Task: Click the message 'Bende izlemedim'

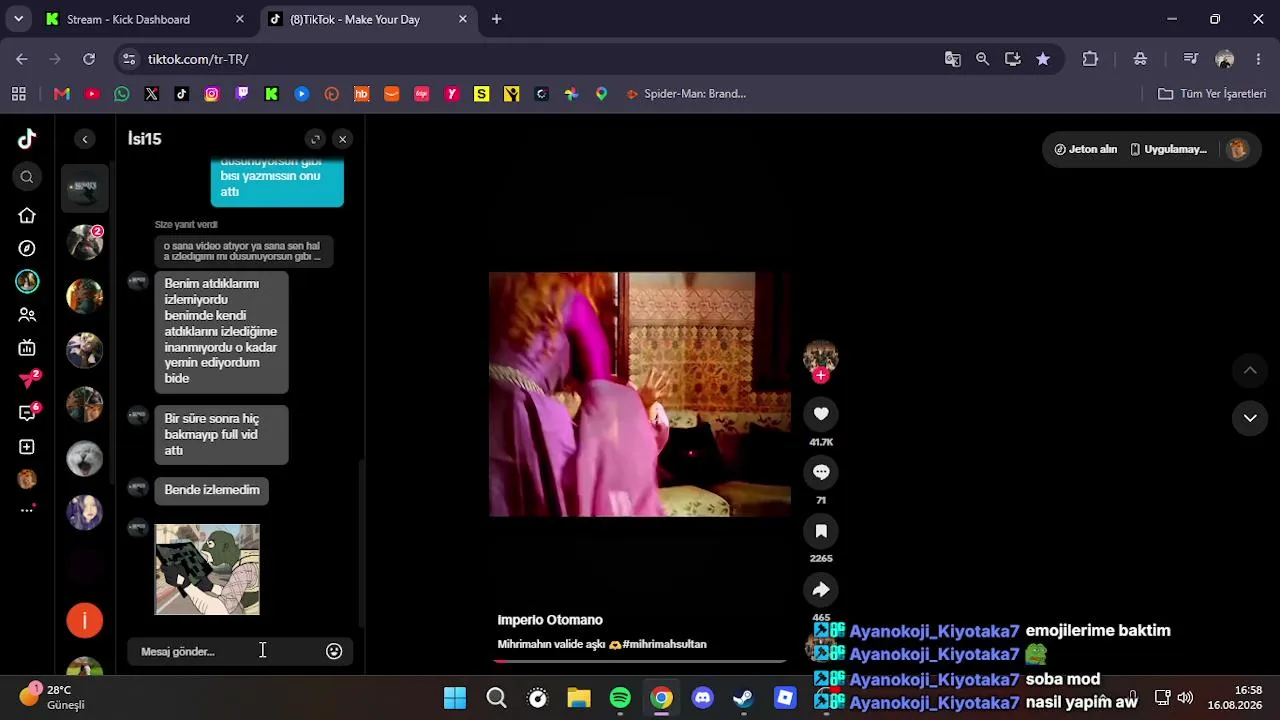Action: 212,490
